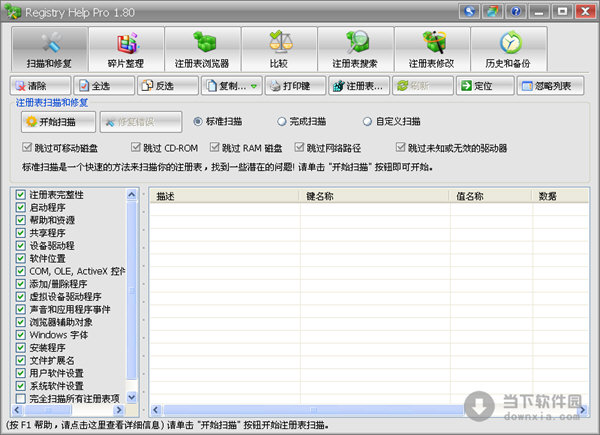
Task: Check 完全扫描所有注册表项 in the category list
Action: coord(22,398)
